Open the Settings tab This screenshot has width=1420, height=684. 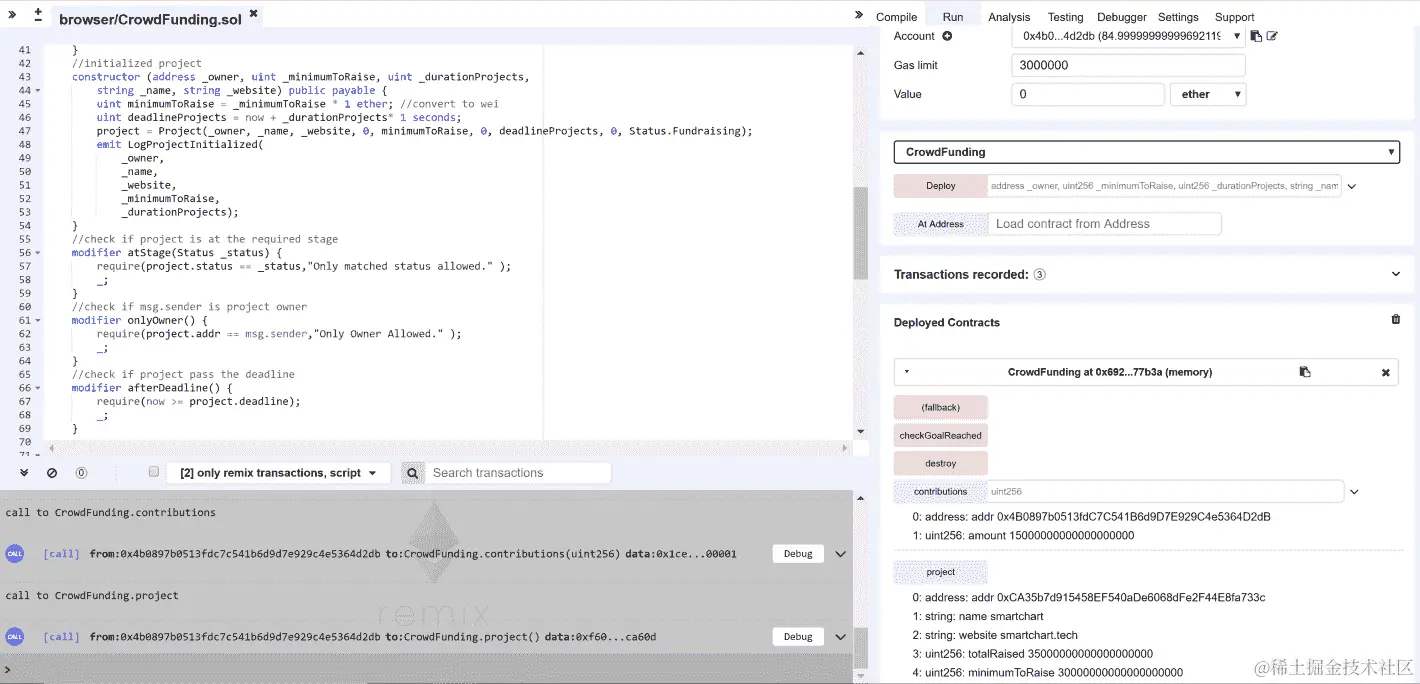click(1178, 17)
